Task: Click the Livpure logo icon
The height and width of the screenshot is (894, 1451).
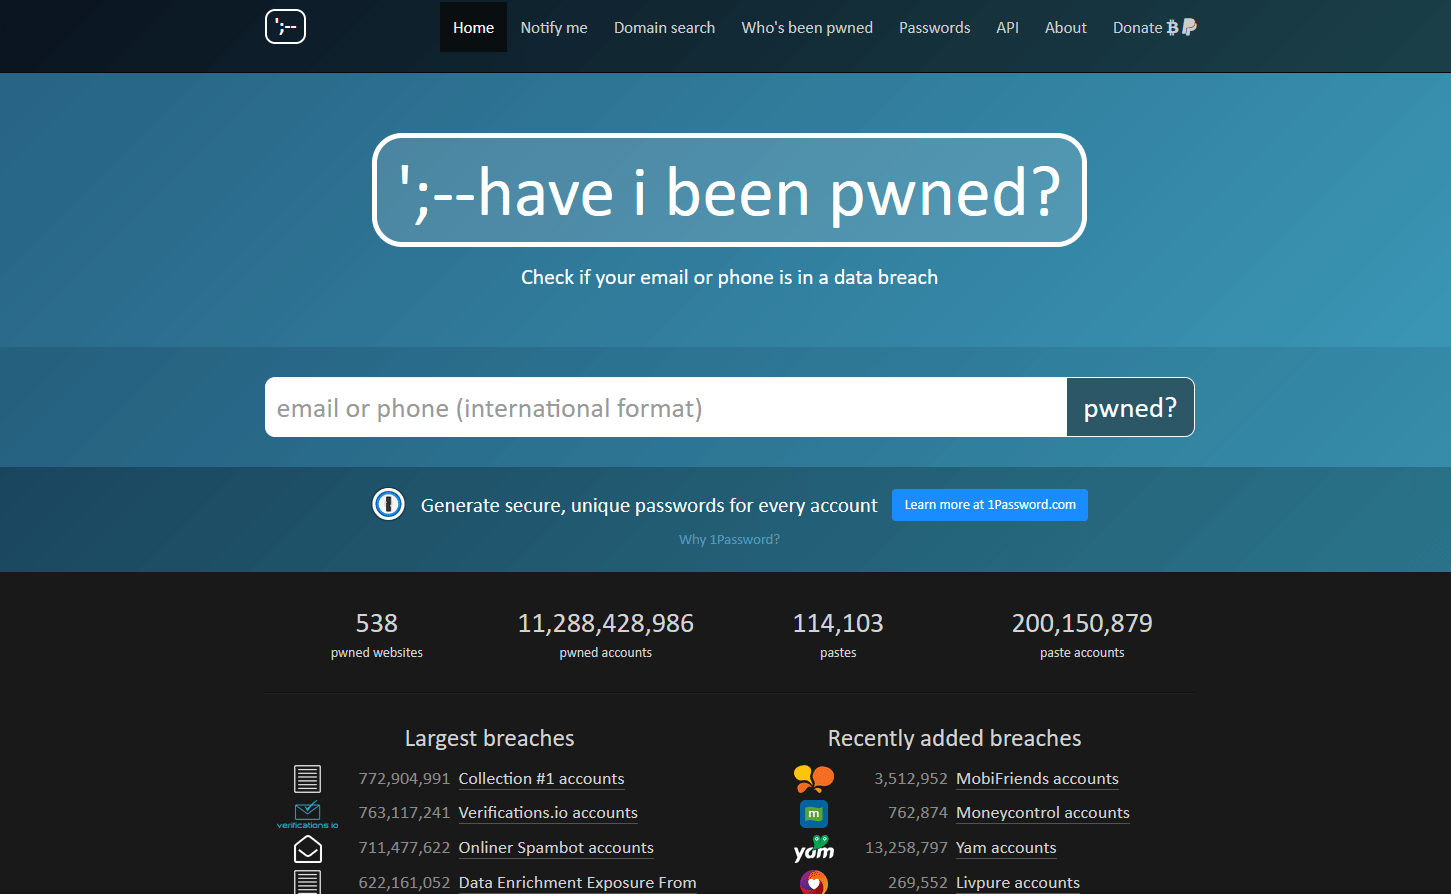Action: (x=814, y=883)
